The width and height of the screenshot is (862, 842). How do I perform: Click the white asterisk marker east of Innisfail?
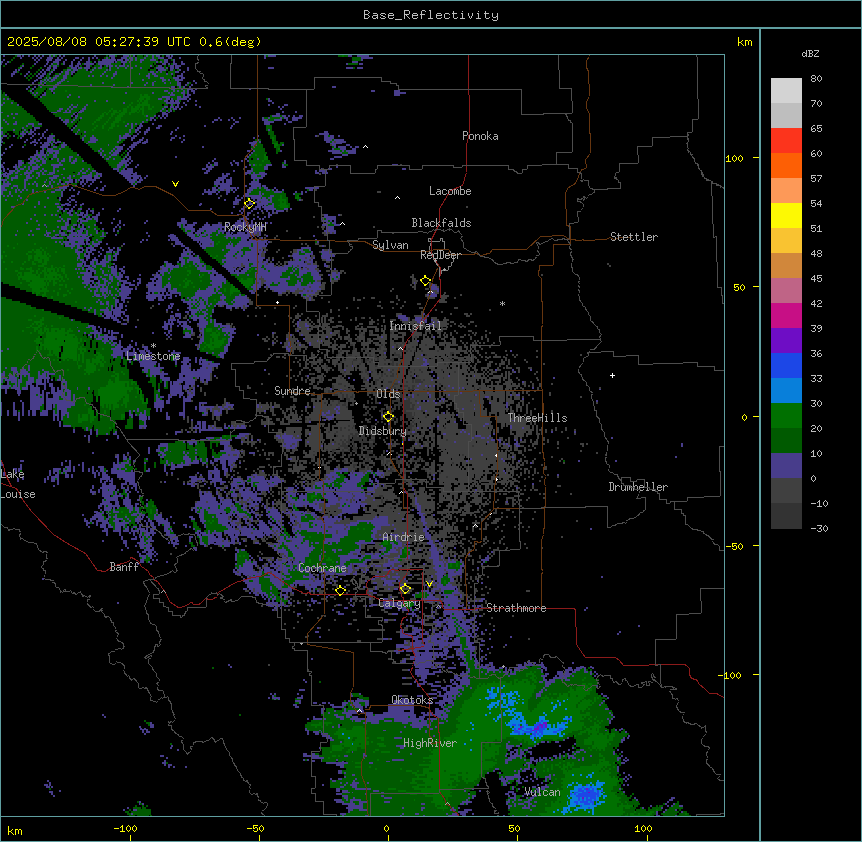502,303
